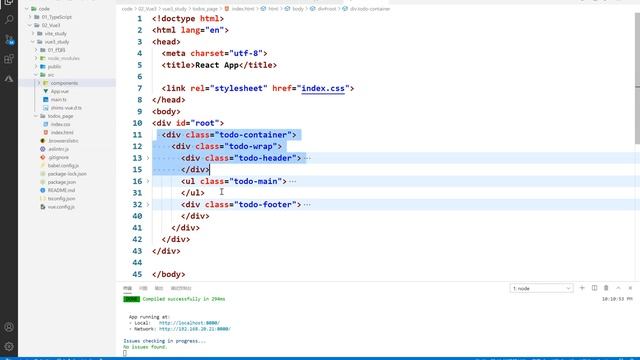Open the Accounts menu icon
This screenshot has height=360, width=640.
(x=9, y=327)
